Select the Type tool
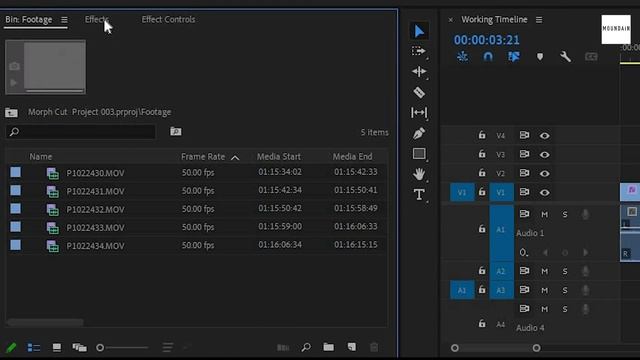 coord(419,194)
